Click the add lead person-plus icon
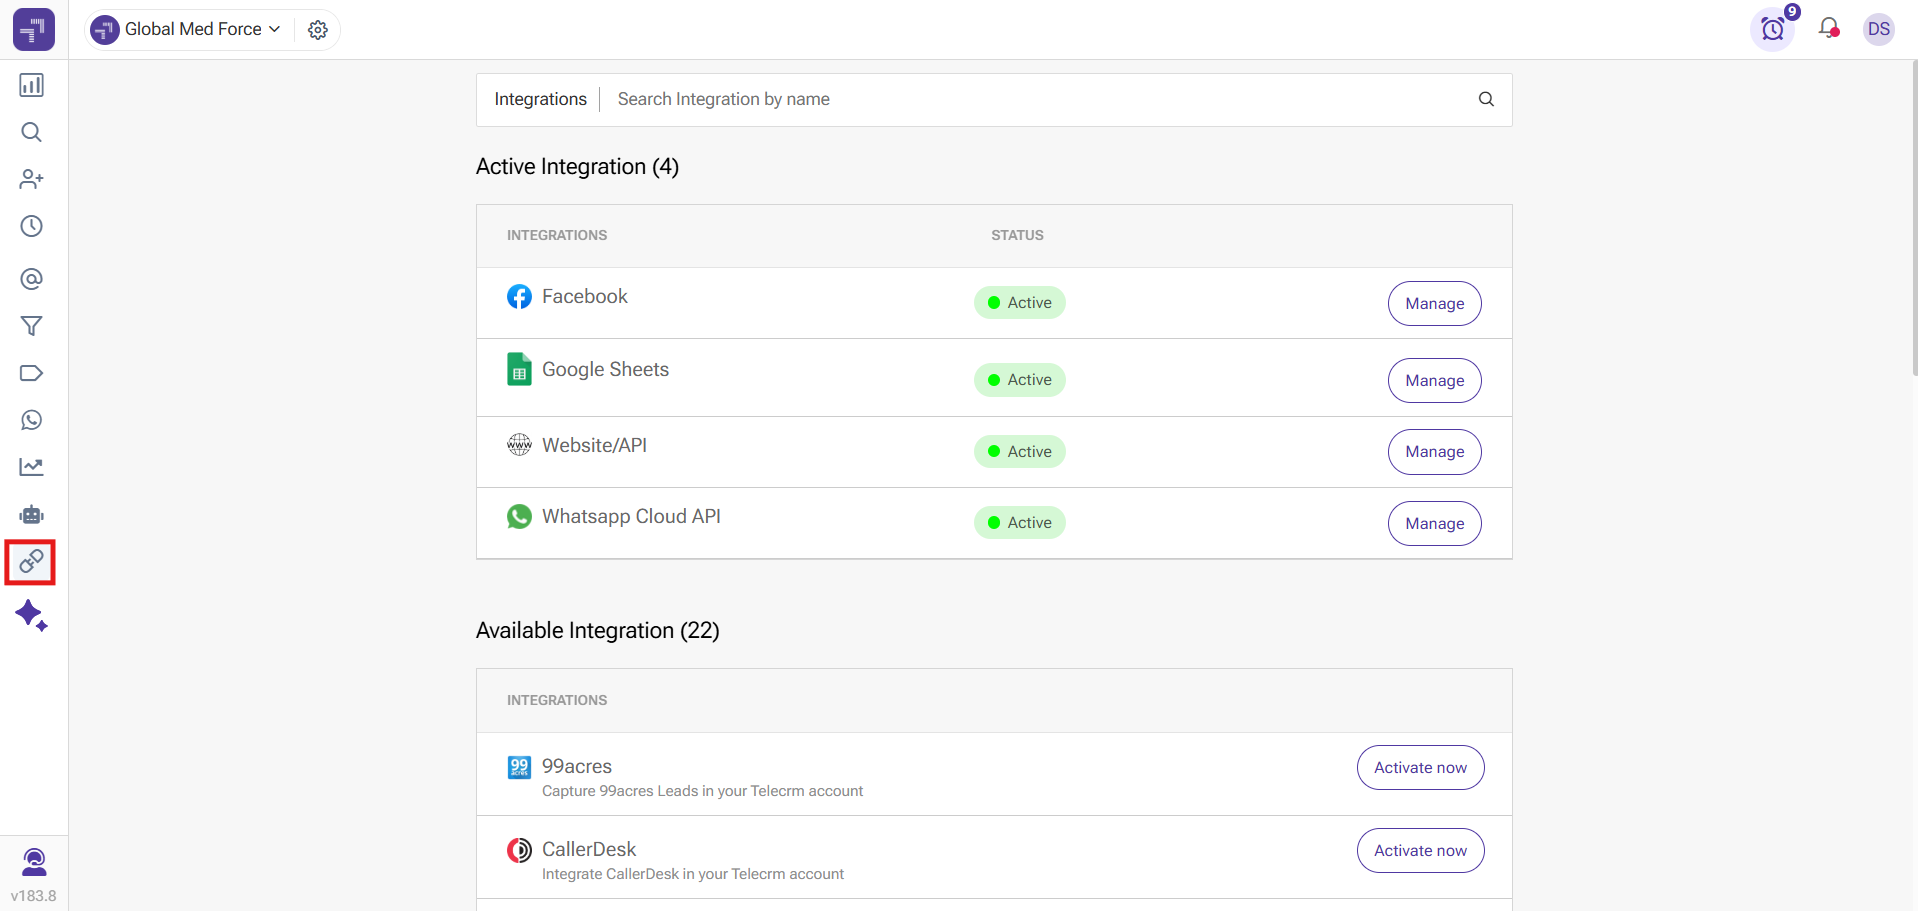Screen dimensions: 1918x911 [x=32, y=179]
